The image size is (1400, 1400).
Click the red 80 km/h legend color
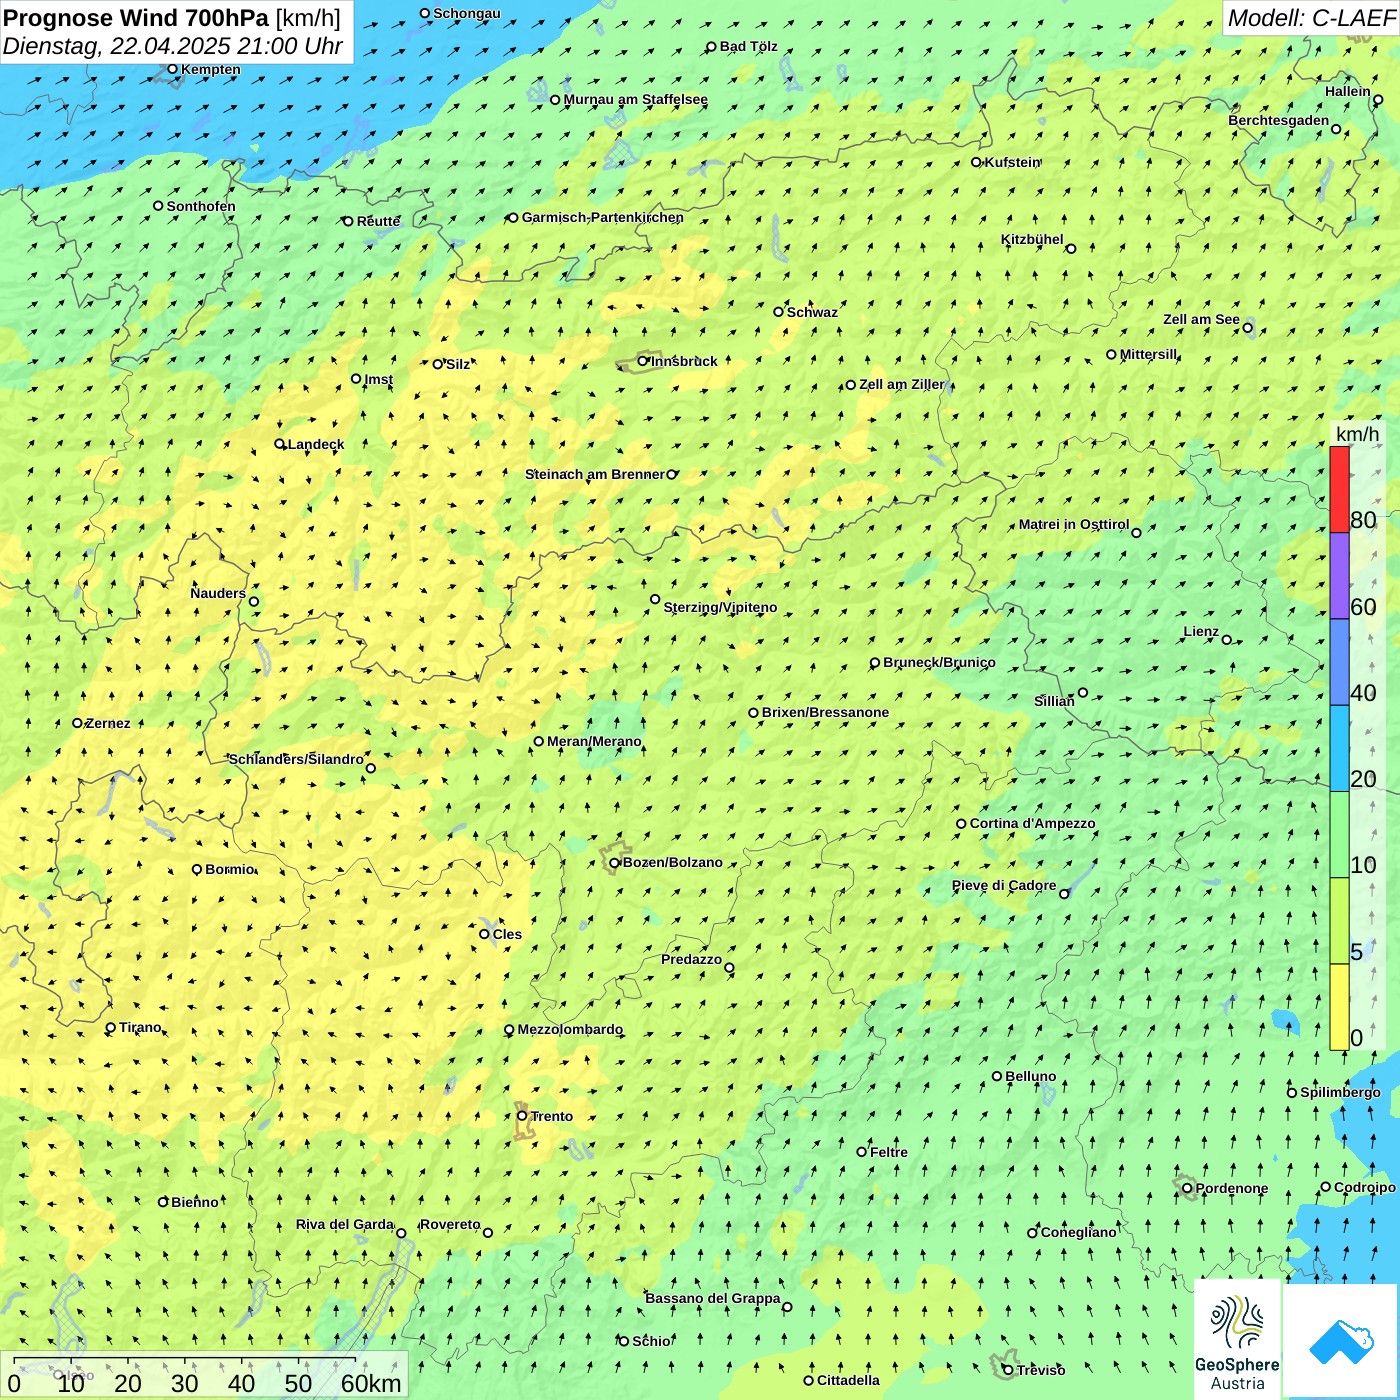1339,489
